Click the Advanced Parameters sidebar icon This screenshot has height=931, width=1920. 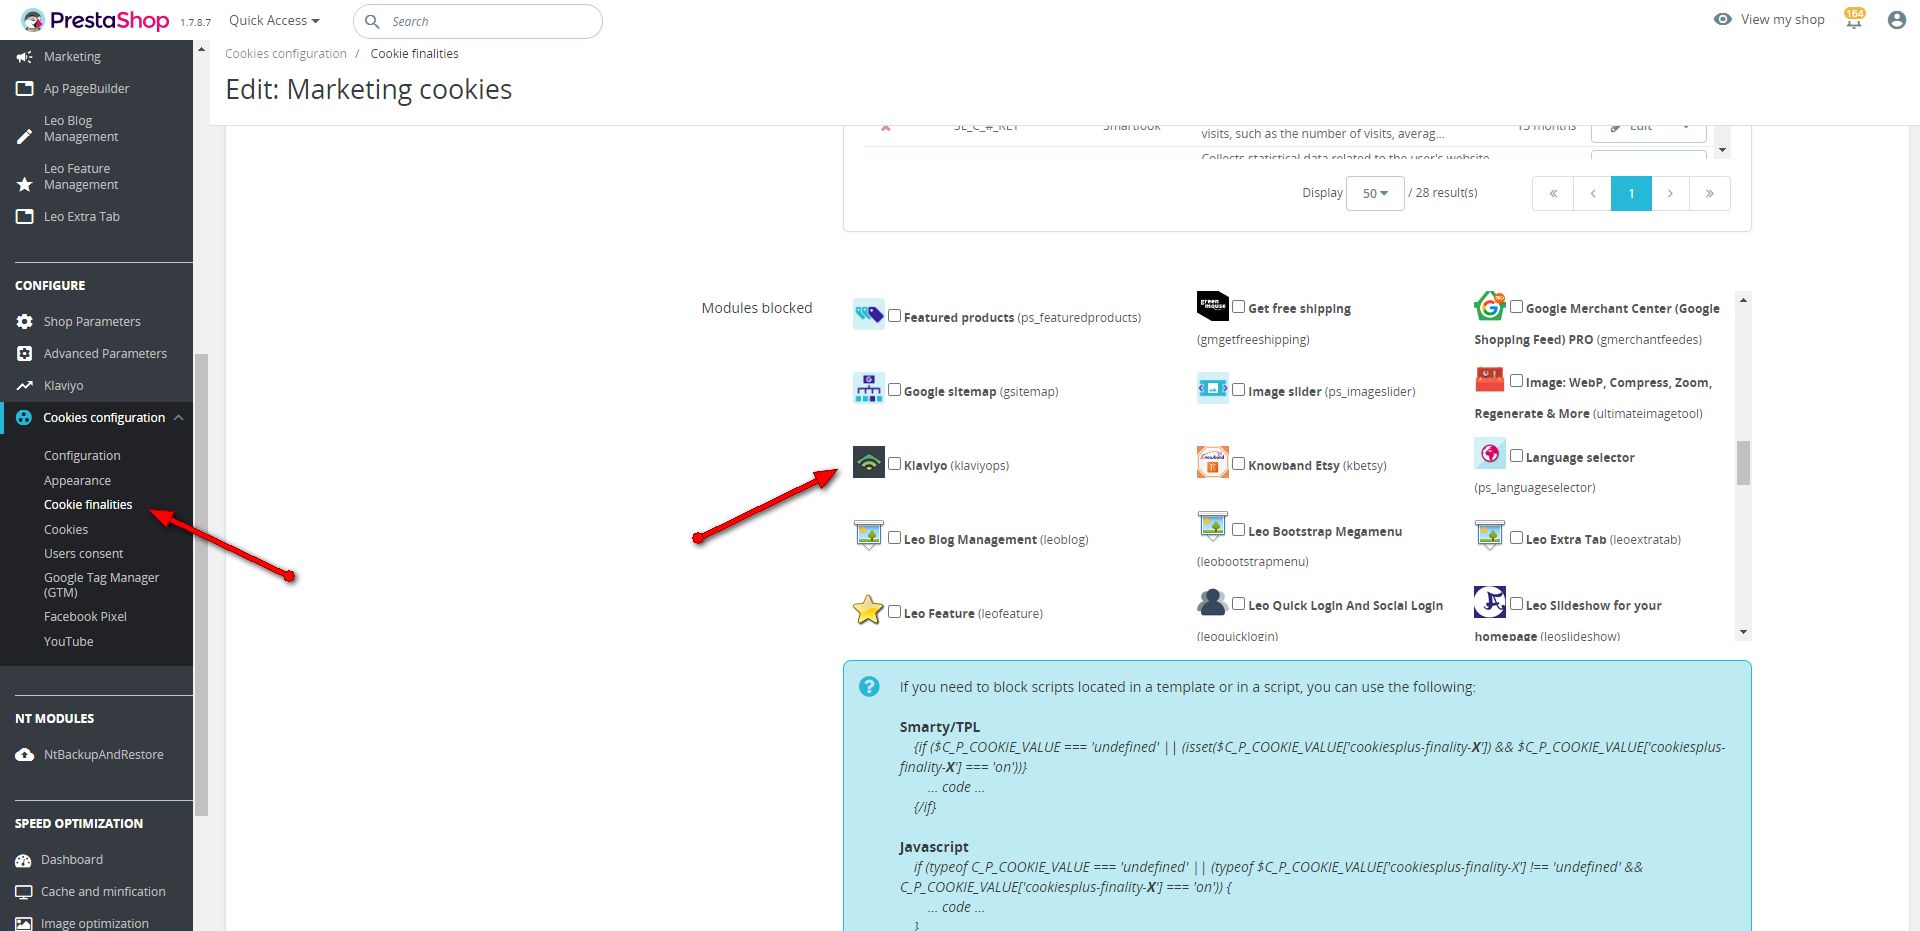click(x=24, y=354)
